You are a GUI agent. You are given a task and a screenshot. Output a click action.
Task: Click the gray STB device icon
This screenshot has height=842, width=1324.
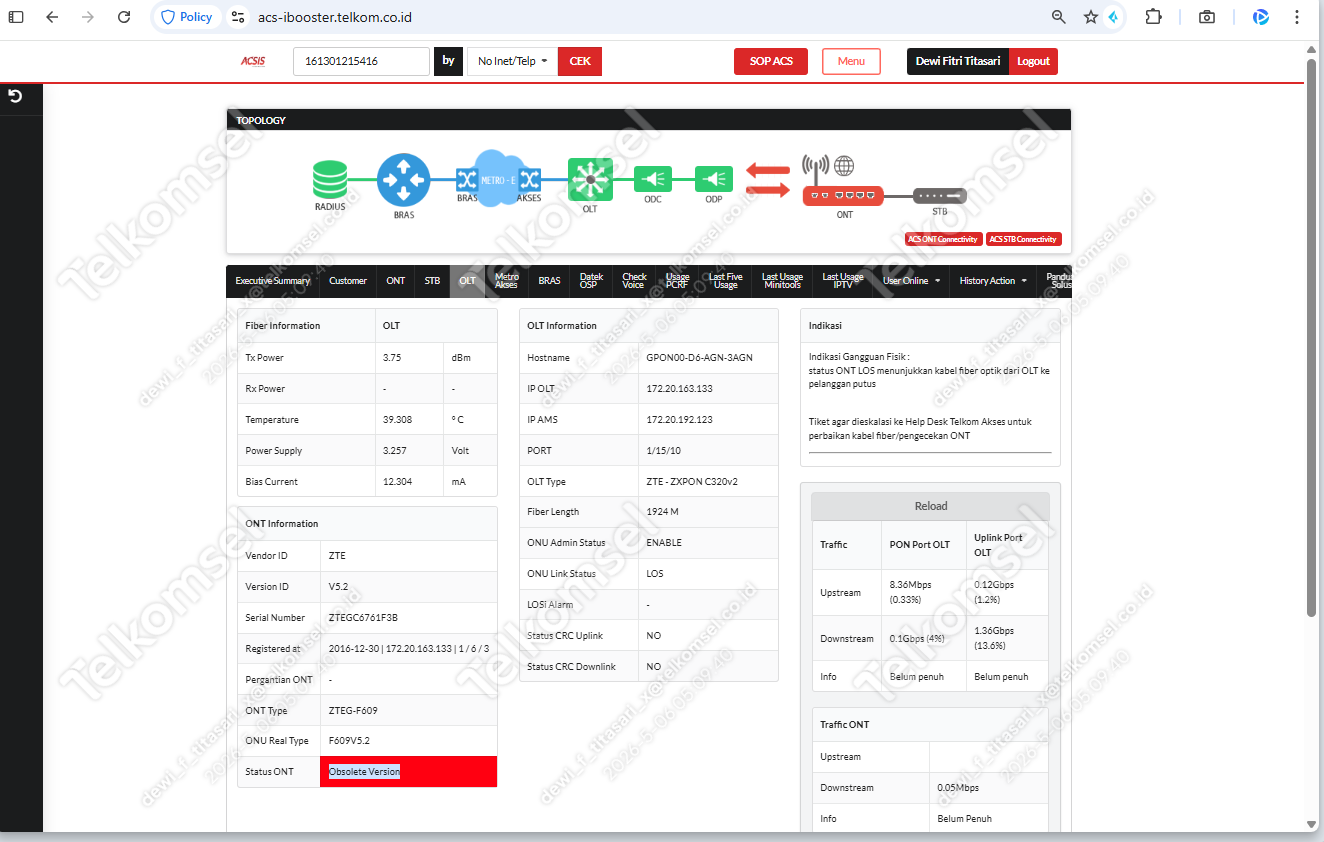point(940,196)
